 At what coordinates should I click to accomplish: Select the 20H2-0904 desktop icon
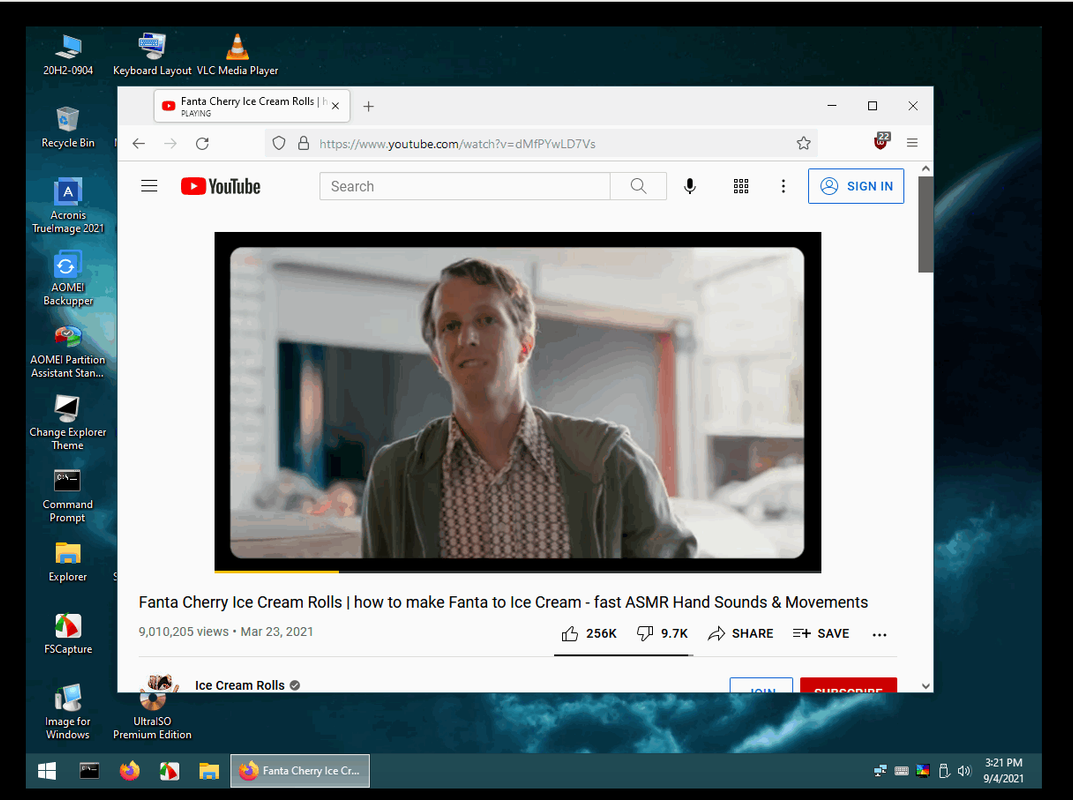coord(68,55)
